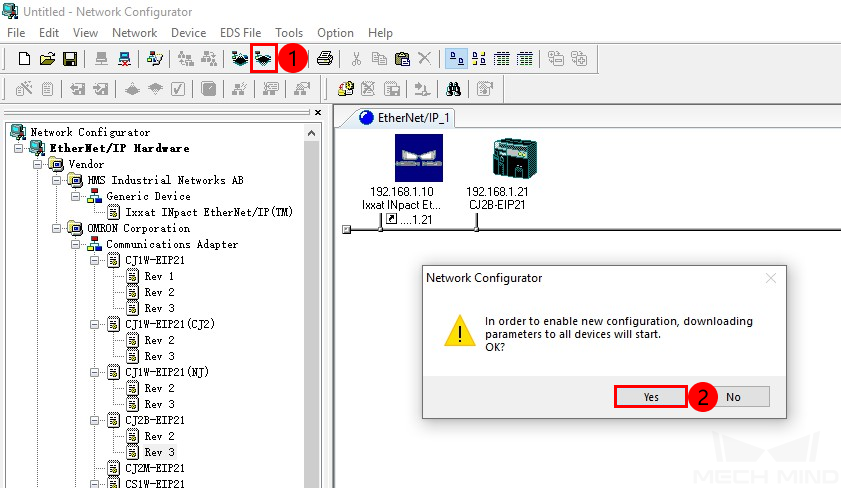Collapse the CJ1W-EIP21(CJ2) node
The height and width of the screenshot is (488, 841).
tap(94, 324)
